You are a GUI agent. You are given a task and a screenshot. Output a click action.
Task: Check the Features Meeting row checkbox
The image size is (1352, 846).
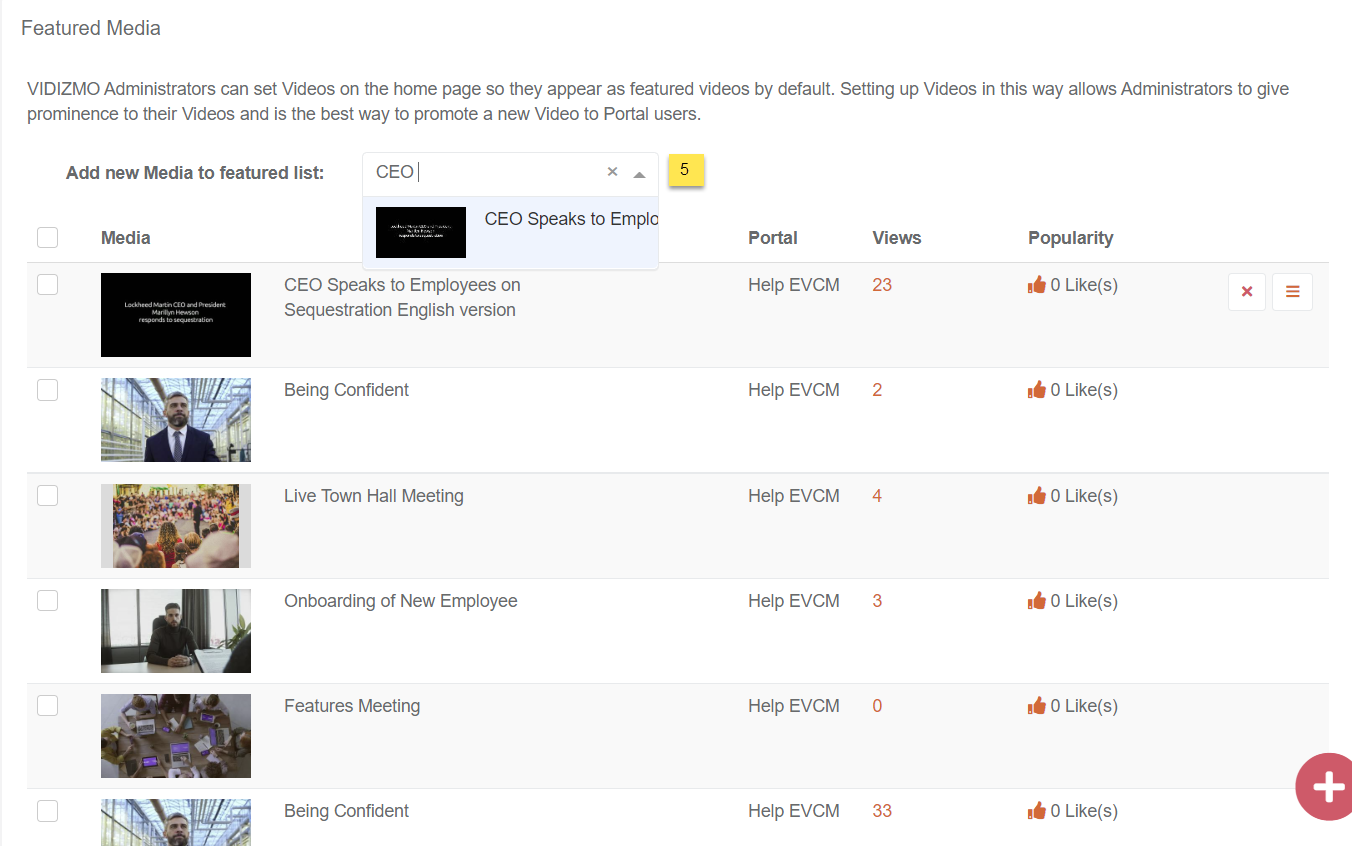coord(47,706)
